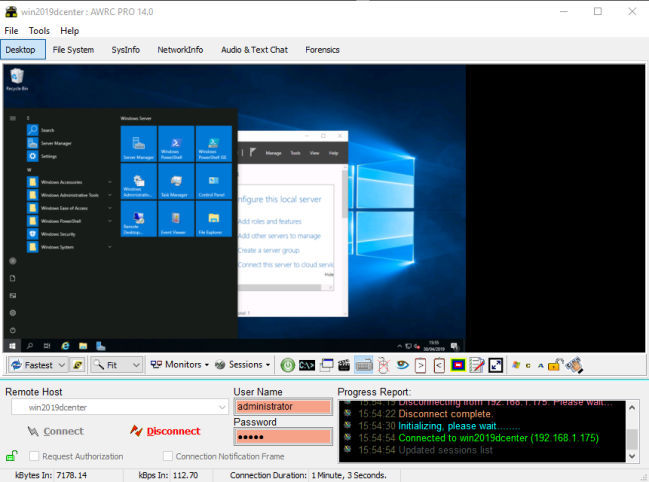Open the remote command prompt (C:\>) icon

[307, 365]
